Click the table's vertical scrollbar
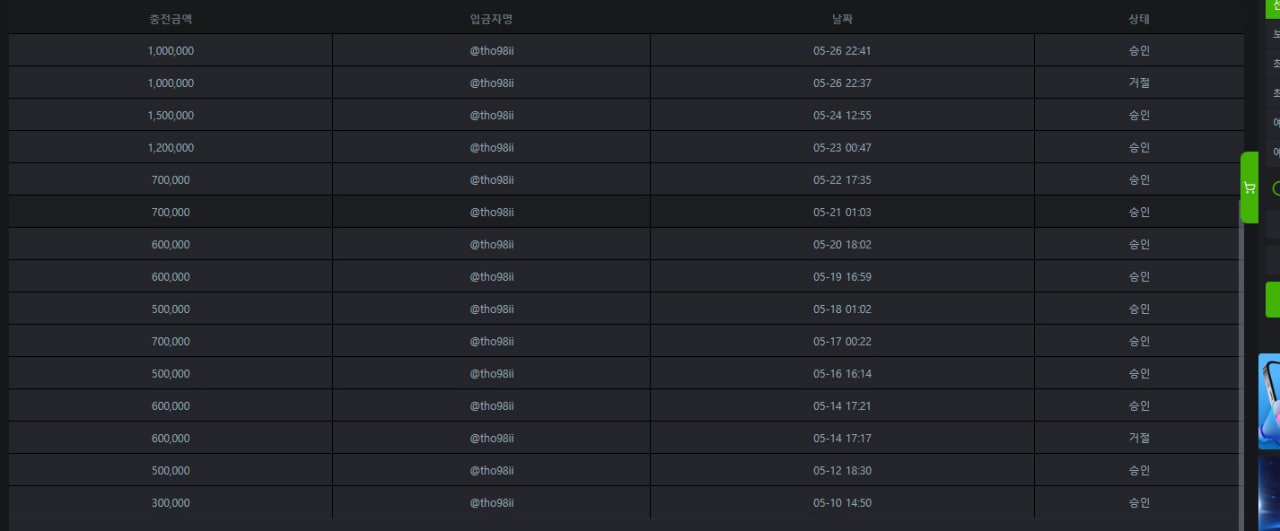 [1243, 370]
